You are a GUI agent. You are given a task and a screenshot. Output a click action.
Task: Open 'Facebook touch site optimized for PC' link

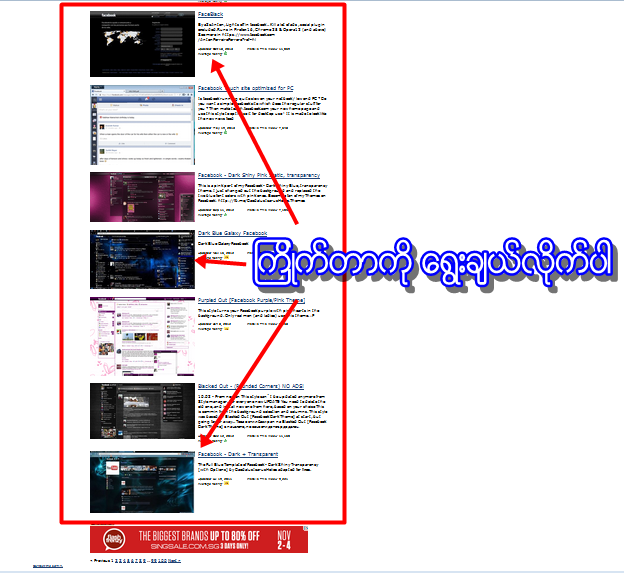click(246, 88)
